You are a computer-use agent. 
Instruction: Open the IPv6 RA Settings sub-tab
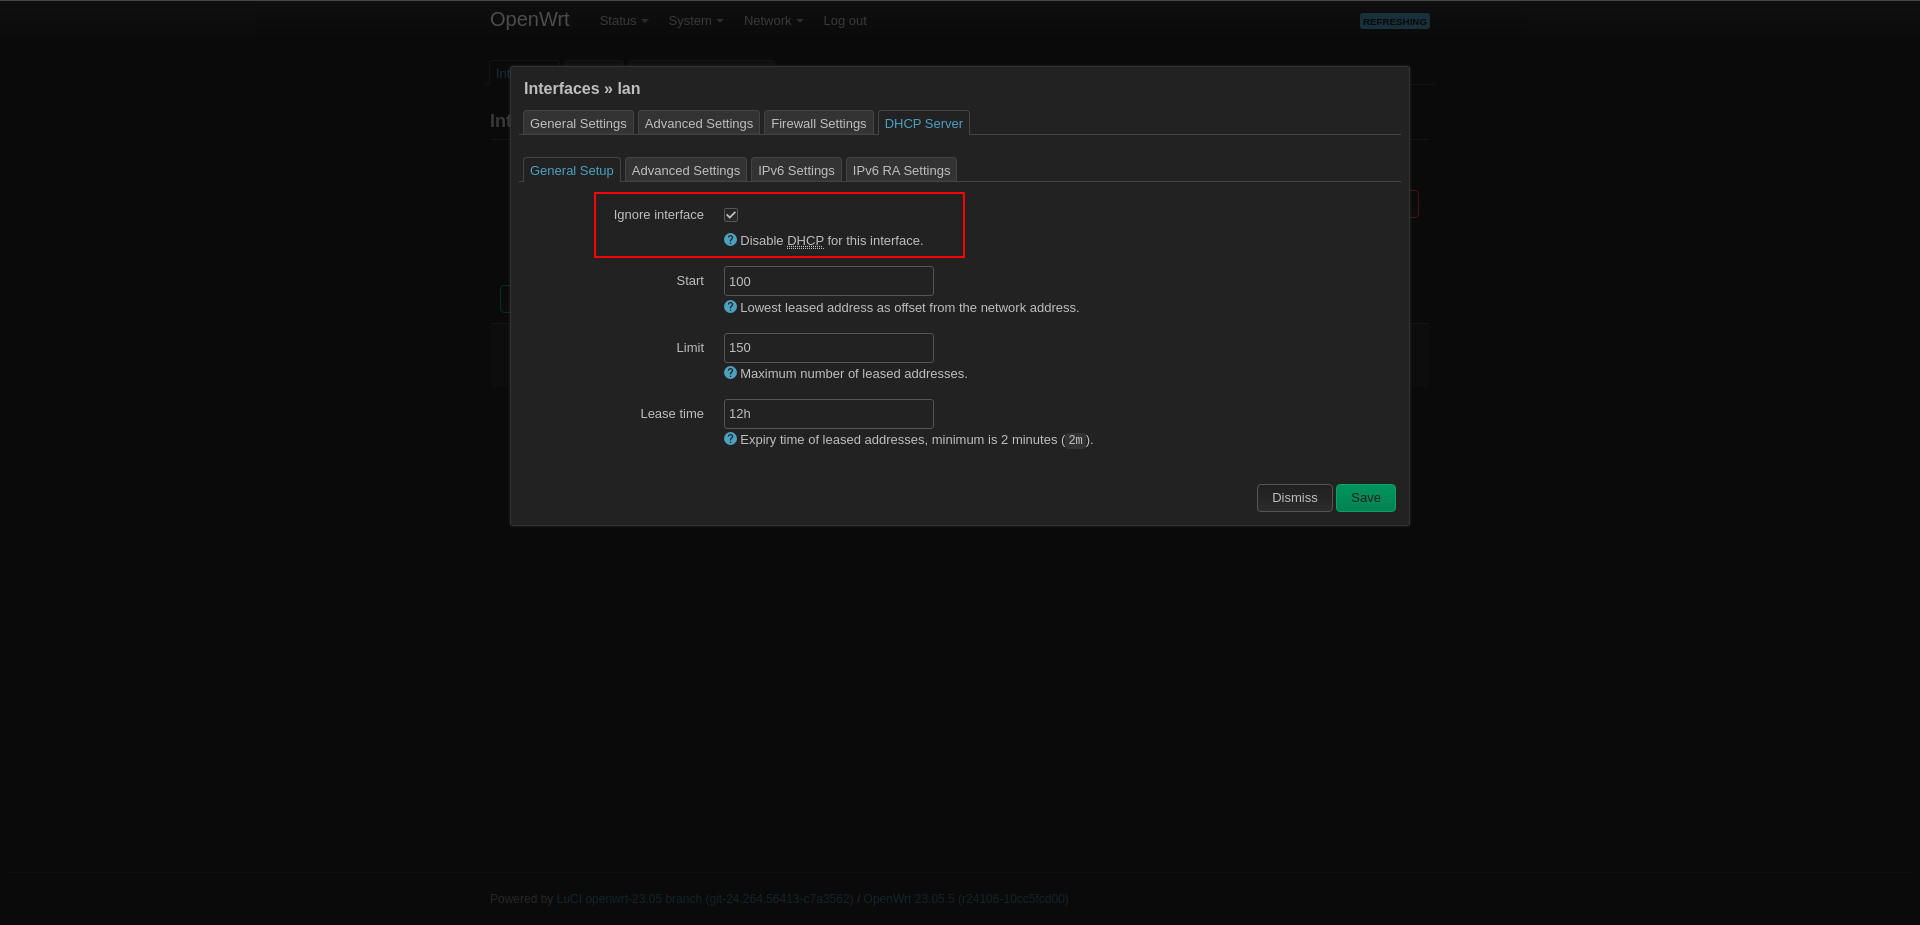click(902, 170)
